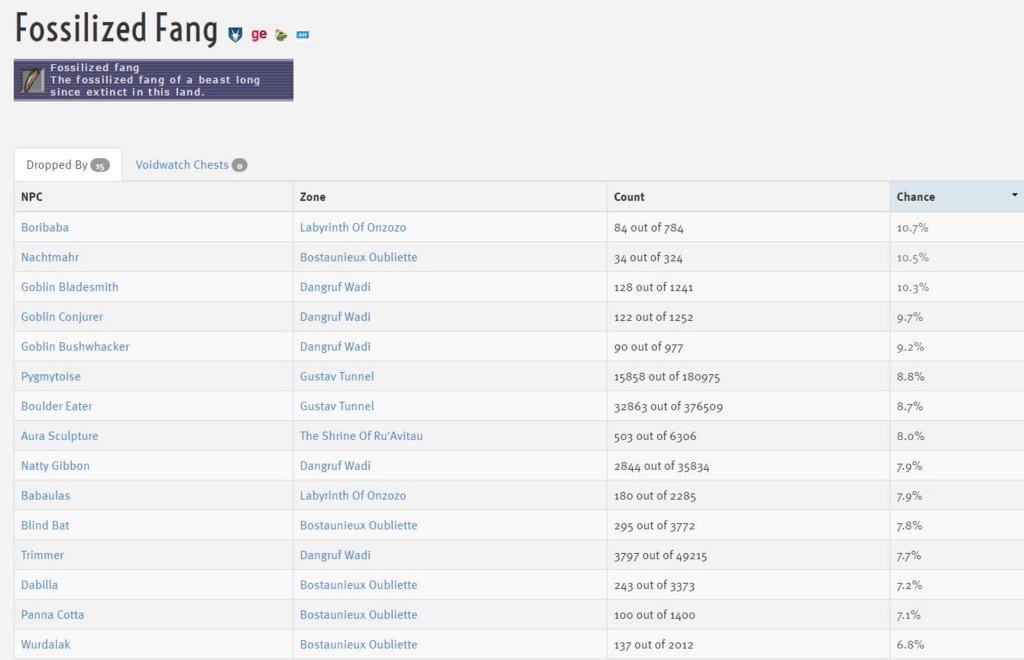The image size is (1024, 660).
Task: Open the Goblin Bladesmith link
Action: tap(69, 287)
